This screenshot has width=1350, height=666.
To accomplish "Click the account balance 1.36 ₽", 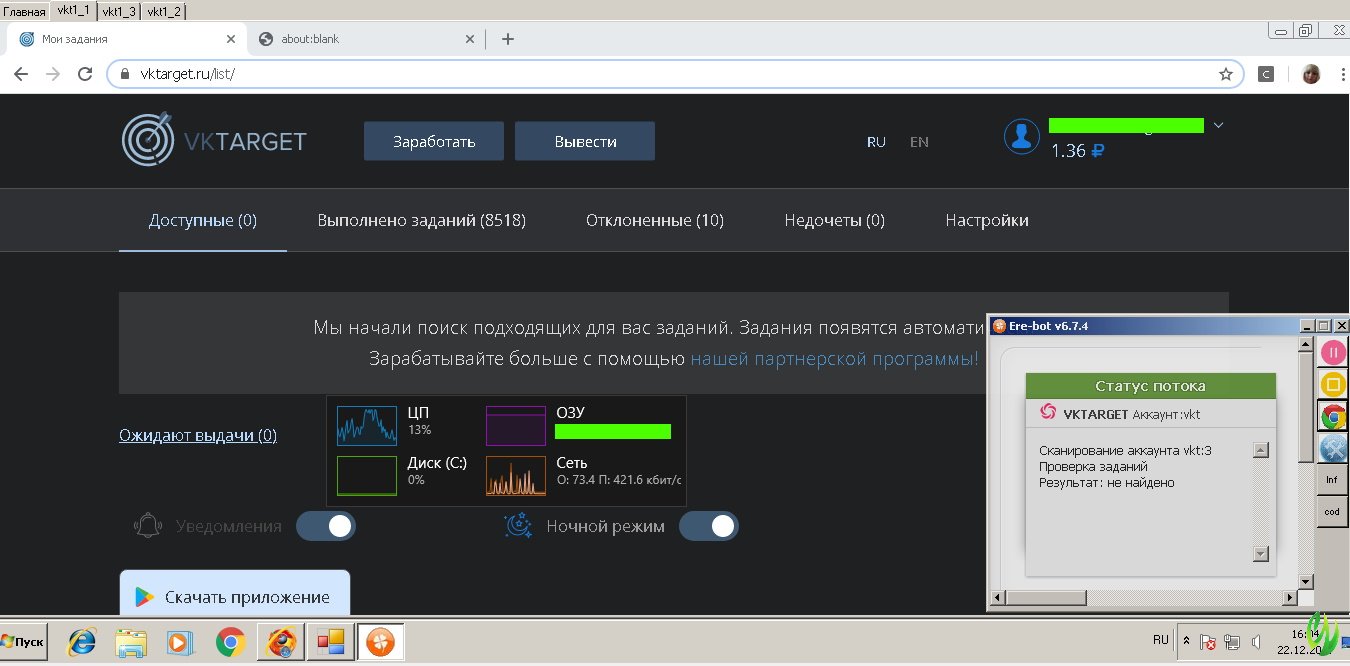I will pos(1077,151).
